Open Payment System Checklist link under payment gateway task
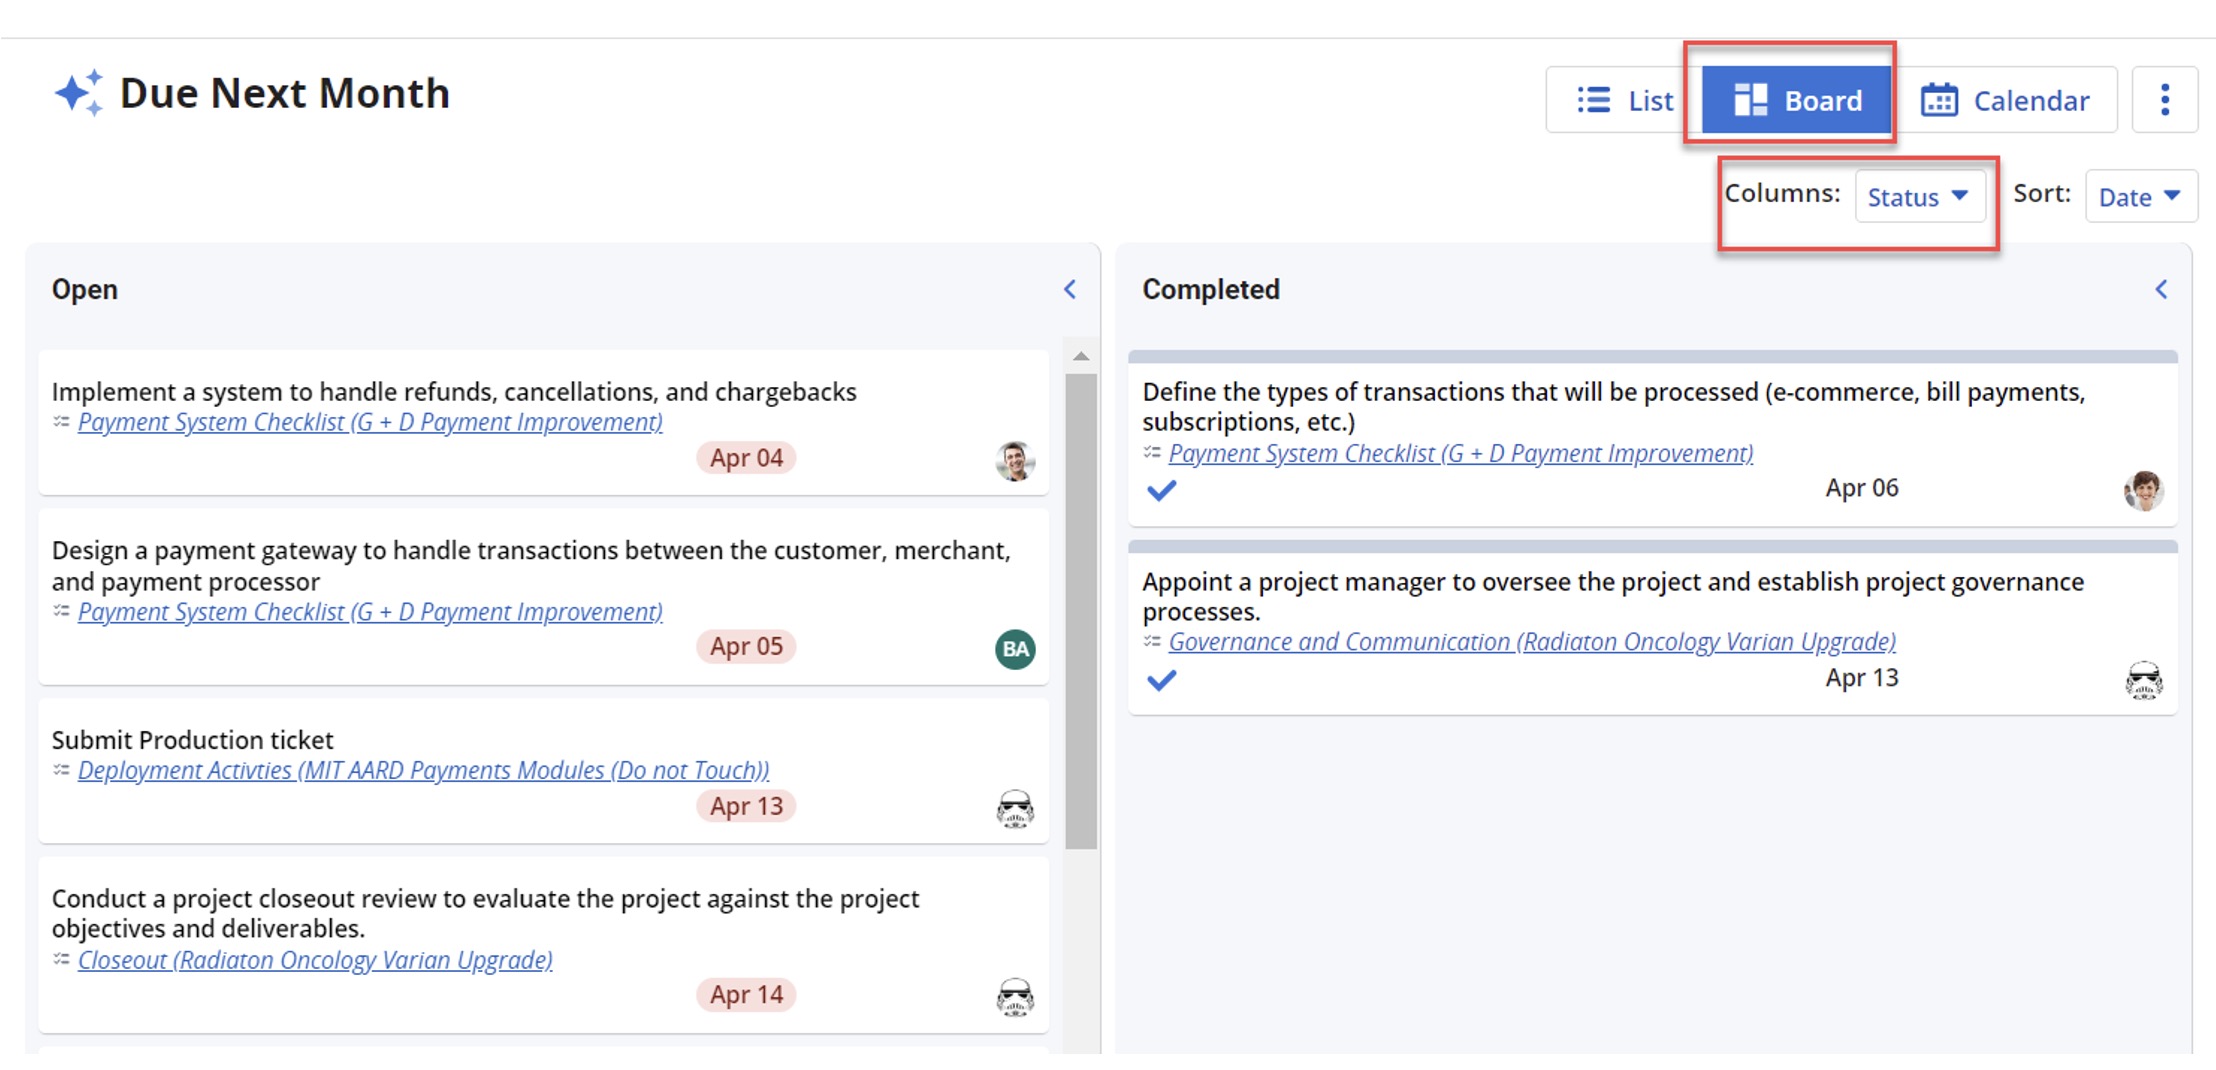The width and height of the screenshot is (2216, 1070). (370, 612)
